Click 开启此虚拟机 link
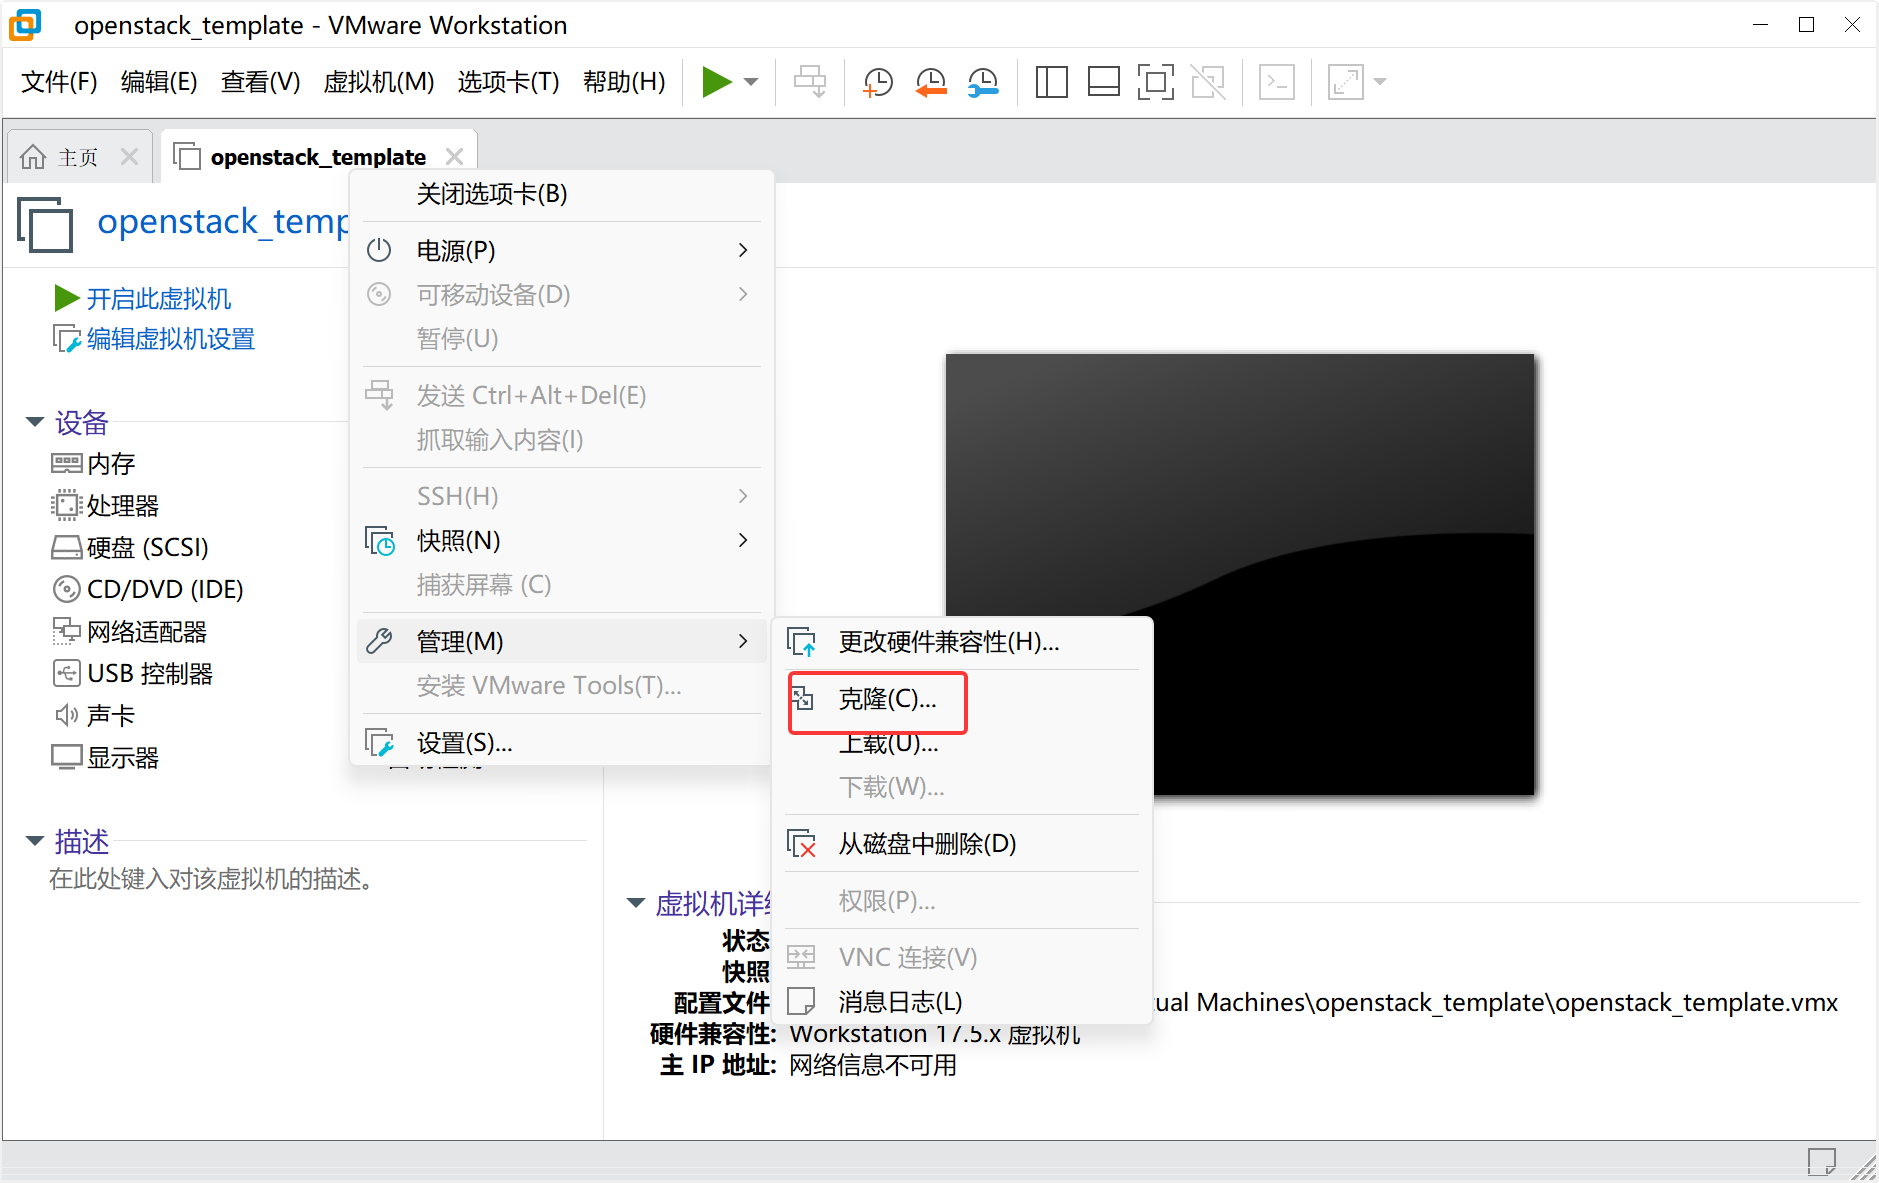The image size is (1879, 1183). 158,298
